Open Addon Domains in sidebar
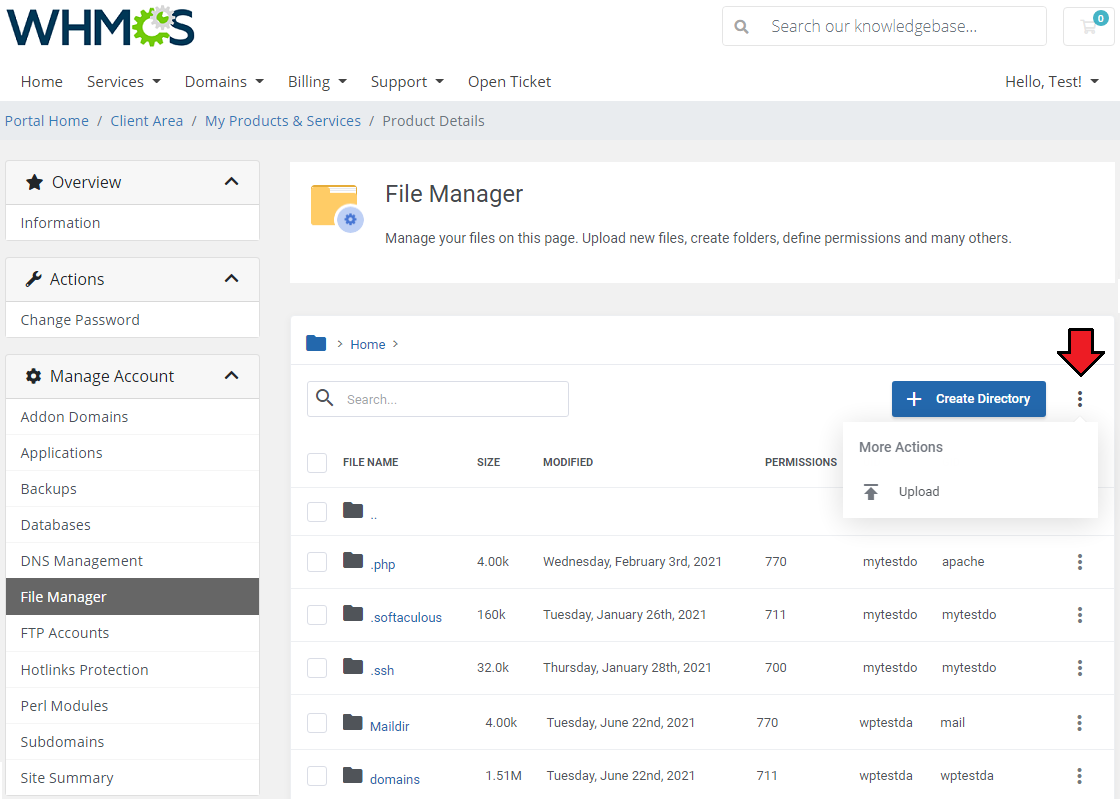This screenshot has height=799, width=1120. 132,417
